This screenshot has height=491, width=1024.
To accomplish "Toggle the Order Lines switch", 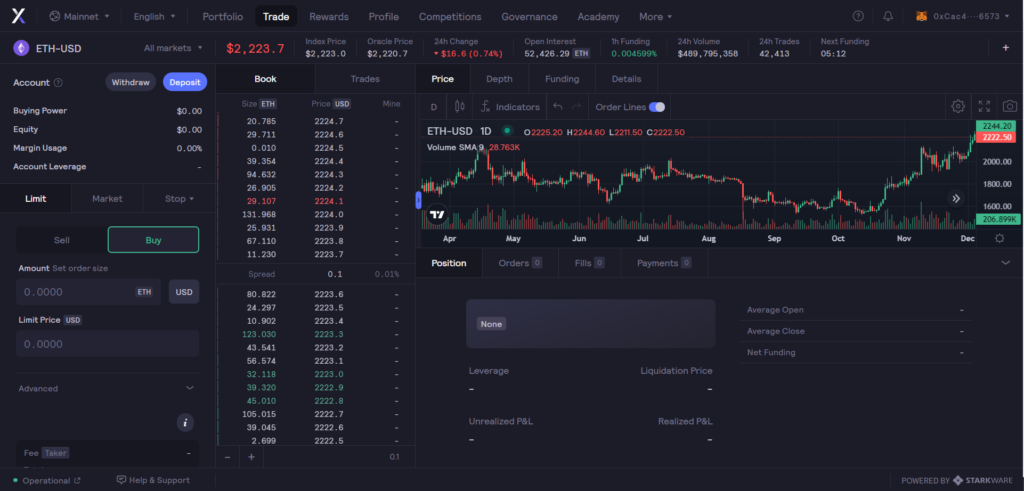I will [x=657, y=107].
